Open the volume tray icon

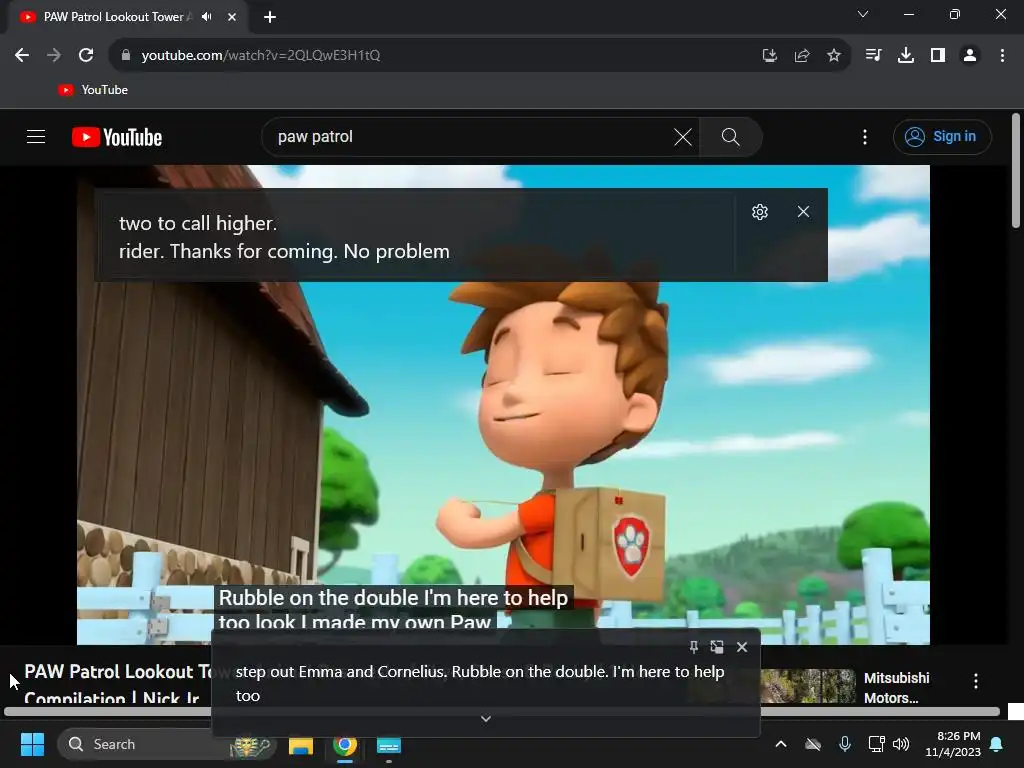[901, 744]
